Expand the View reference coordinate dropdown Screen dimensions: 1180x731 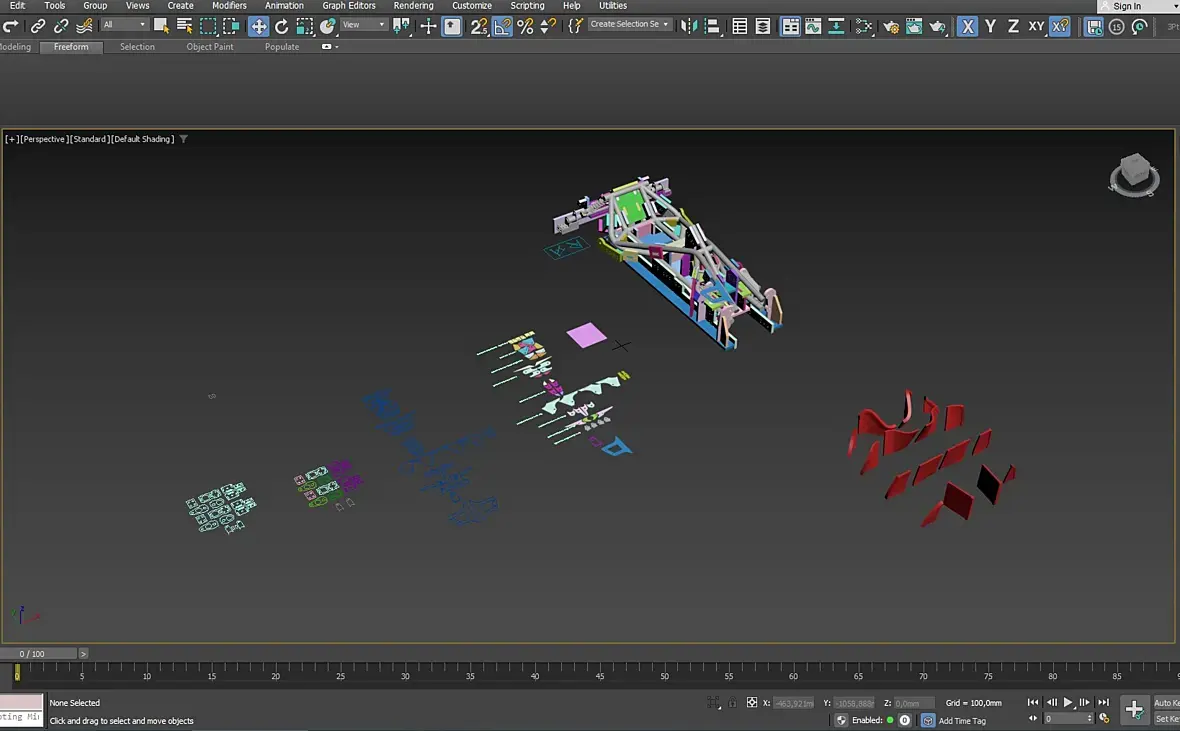coord(363,25)
